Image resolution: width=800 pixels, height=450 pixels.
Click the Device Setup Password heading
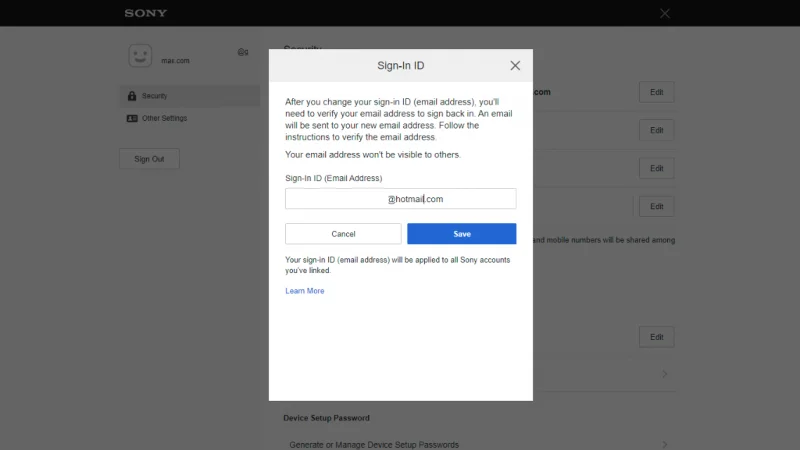(327, 418)
